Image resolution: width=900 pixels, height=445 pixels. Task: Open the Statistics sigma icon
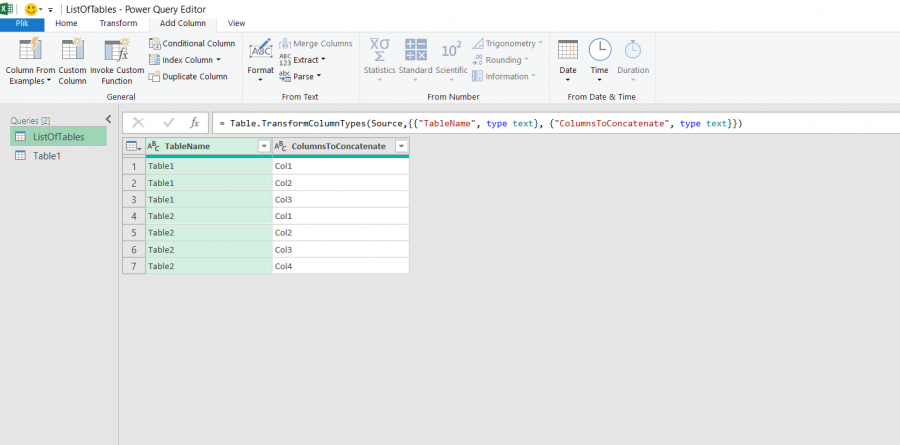pyautogui.click(x=379, y=49)
